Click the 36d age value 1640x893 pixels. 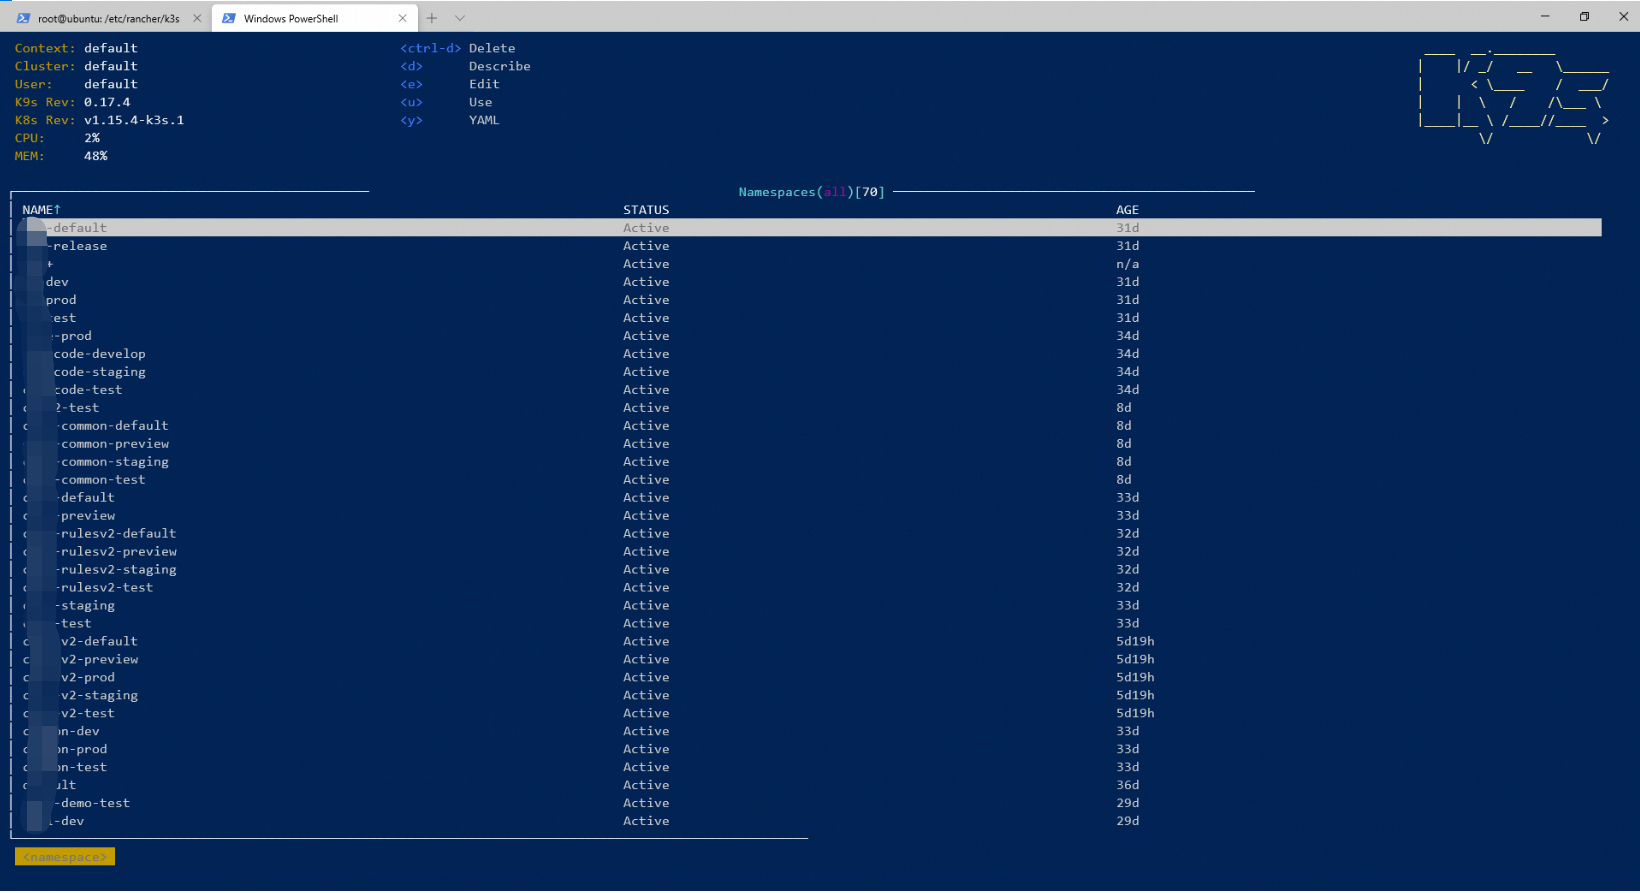1127,786
